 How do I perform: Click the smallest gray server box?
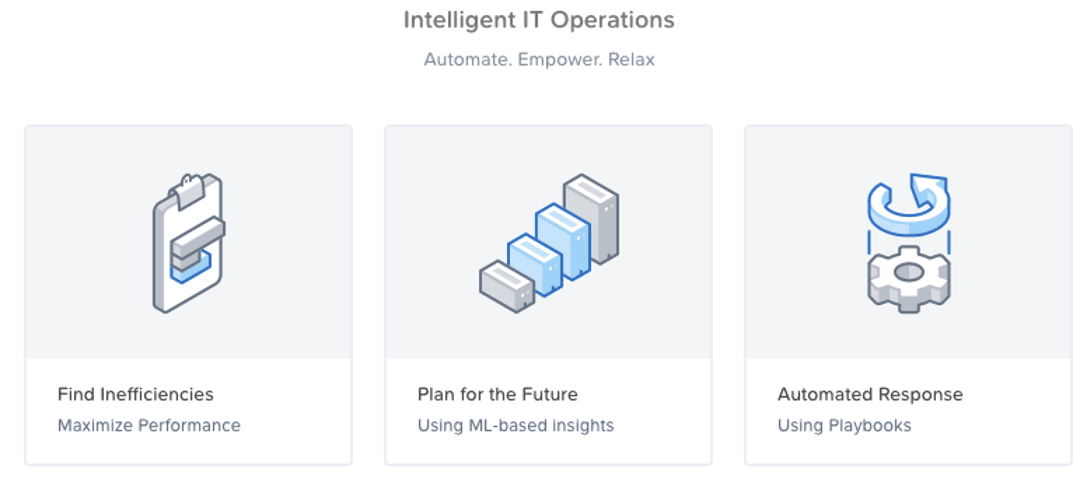pos(507,286)
